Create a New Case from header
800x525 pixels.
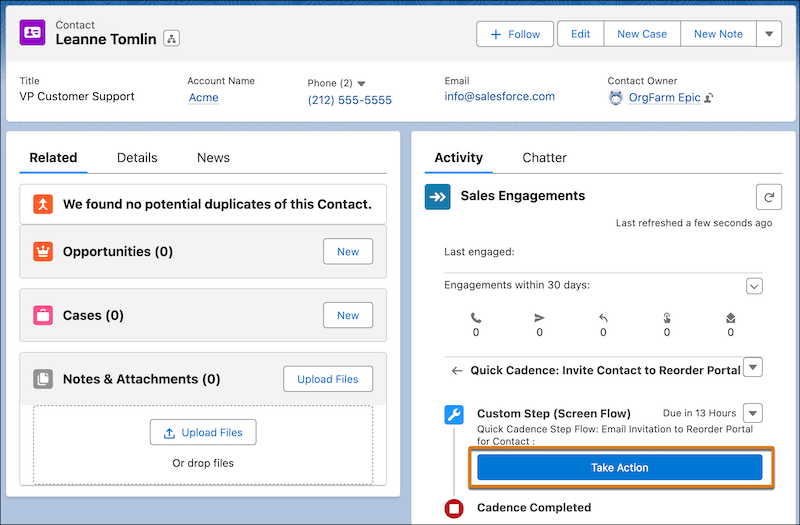point(642,34)
